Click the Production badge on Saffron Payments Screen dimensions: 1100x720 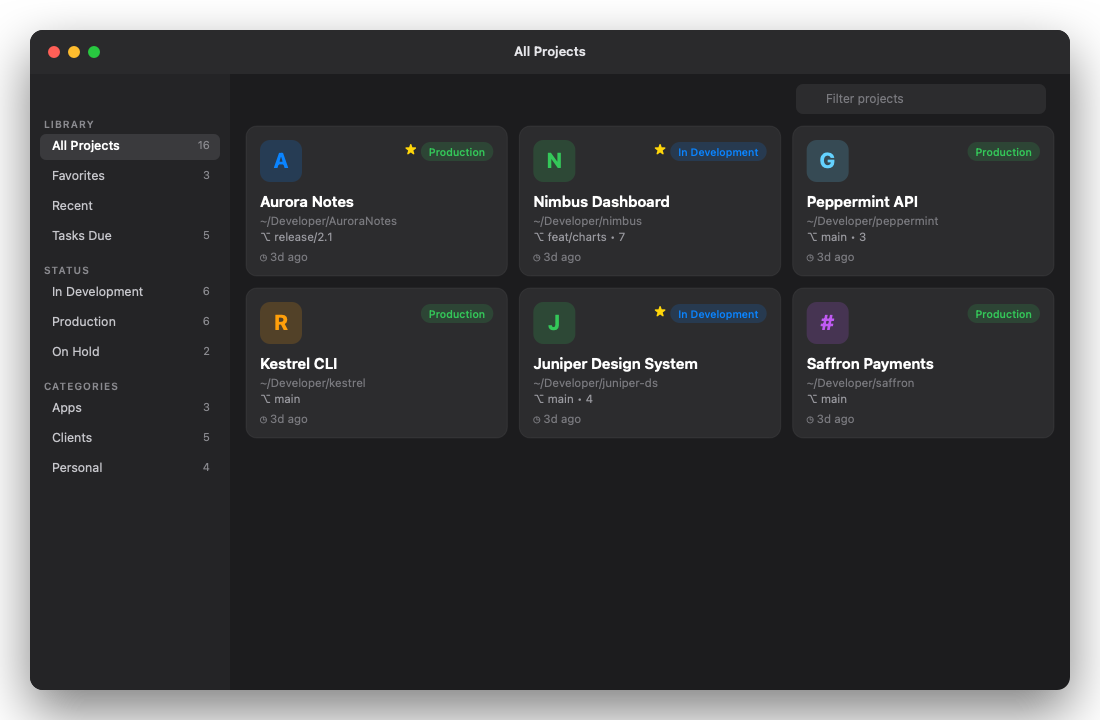pos(1003,314)
